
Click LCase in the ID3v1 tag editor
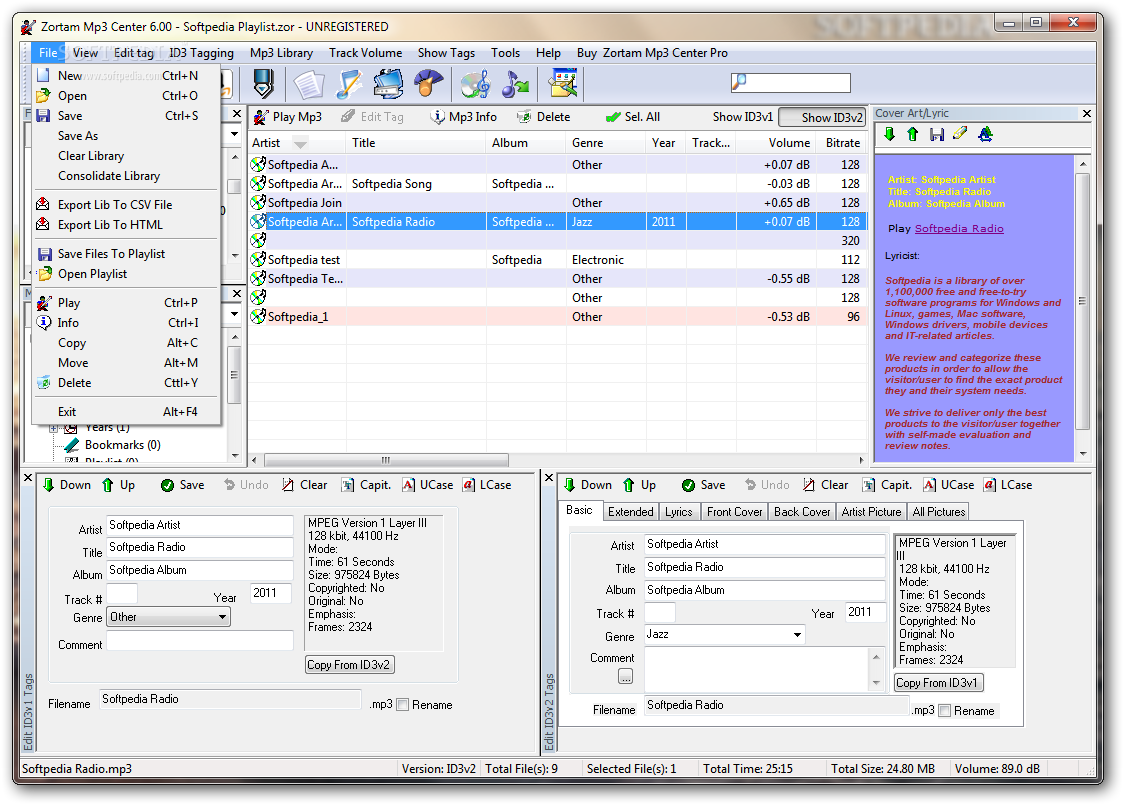tap(487, 485)
